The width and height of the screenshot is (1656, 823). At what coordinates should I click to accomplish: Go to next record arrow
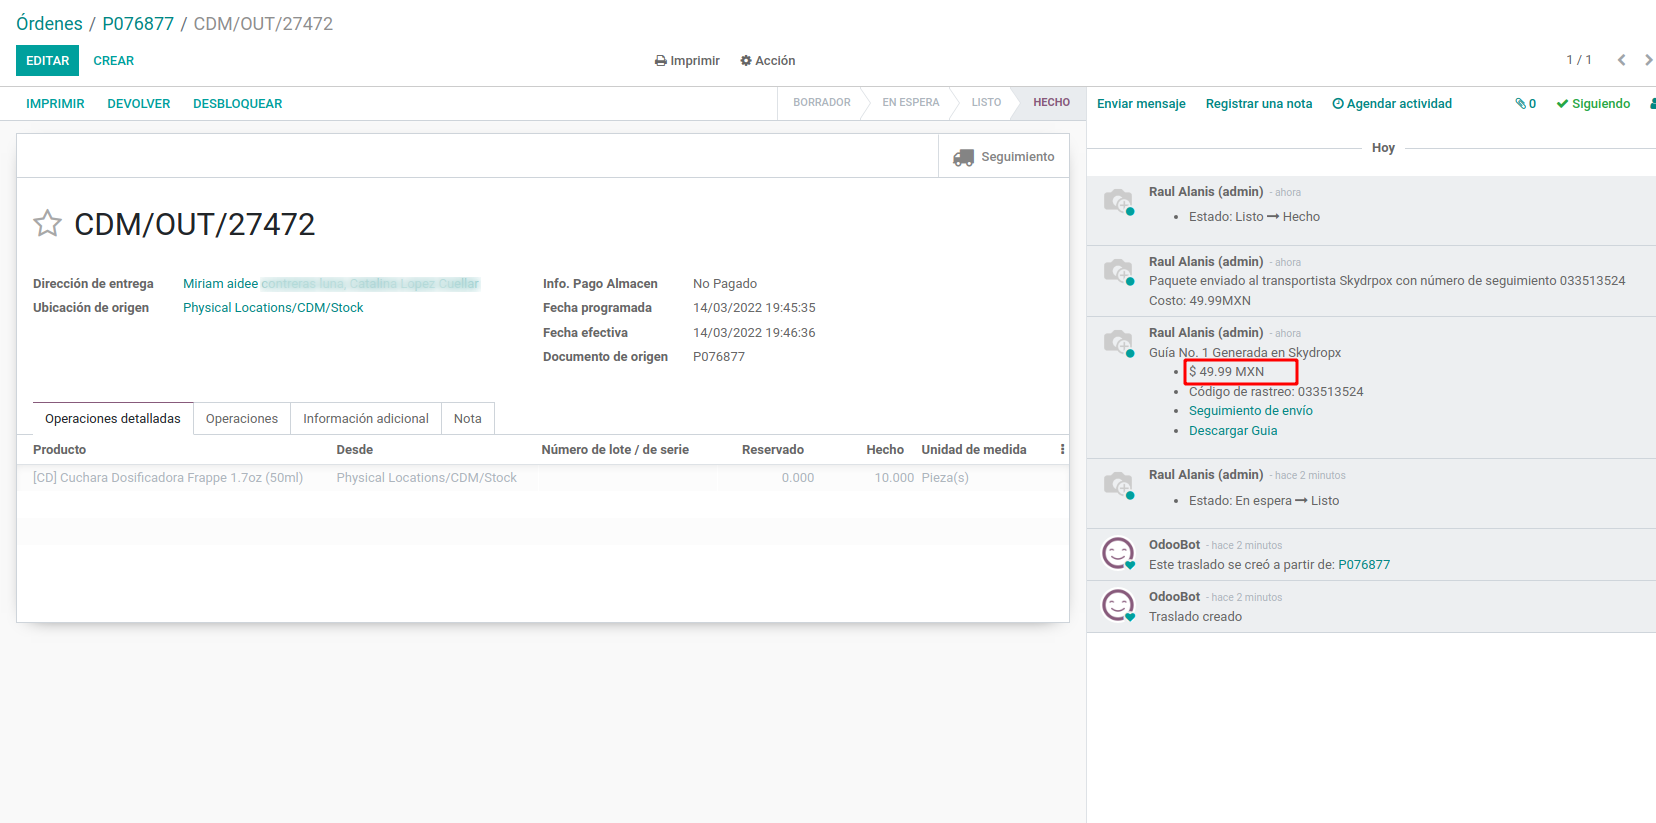1647,60
